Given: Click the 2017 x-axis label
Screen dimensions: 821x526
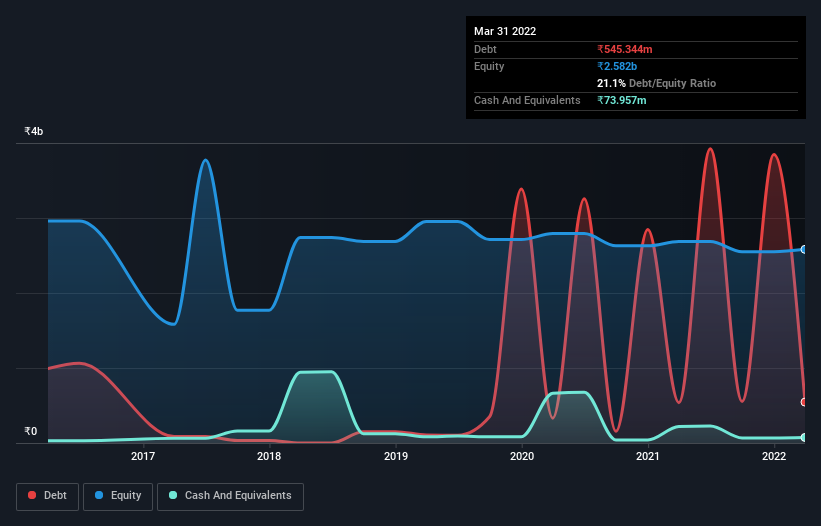Looking at the screenshot, I should click(x=143, y=456).
